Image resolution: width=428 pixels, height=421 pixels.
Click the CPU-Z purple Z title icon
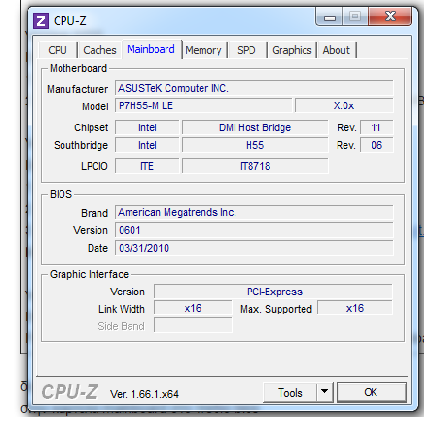[x=41, y=21]
